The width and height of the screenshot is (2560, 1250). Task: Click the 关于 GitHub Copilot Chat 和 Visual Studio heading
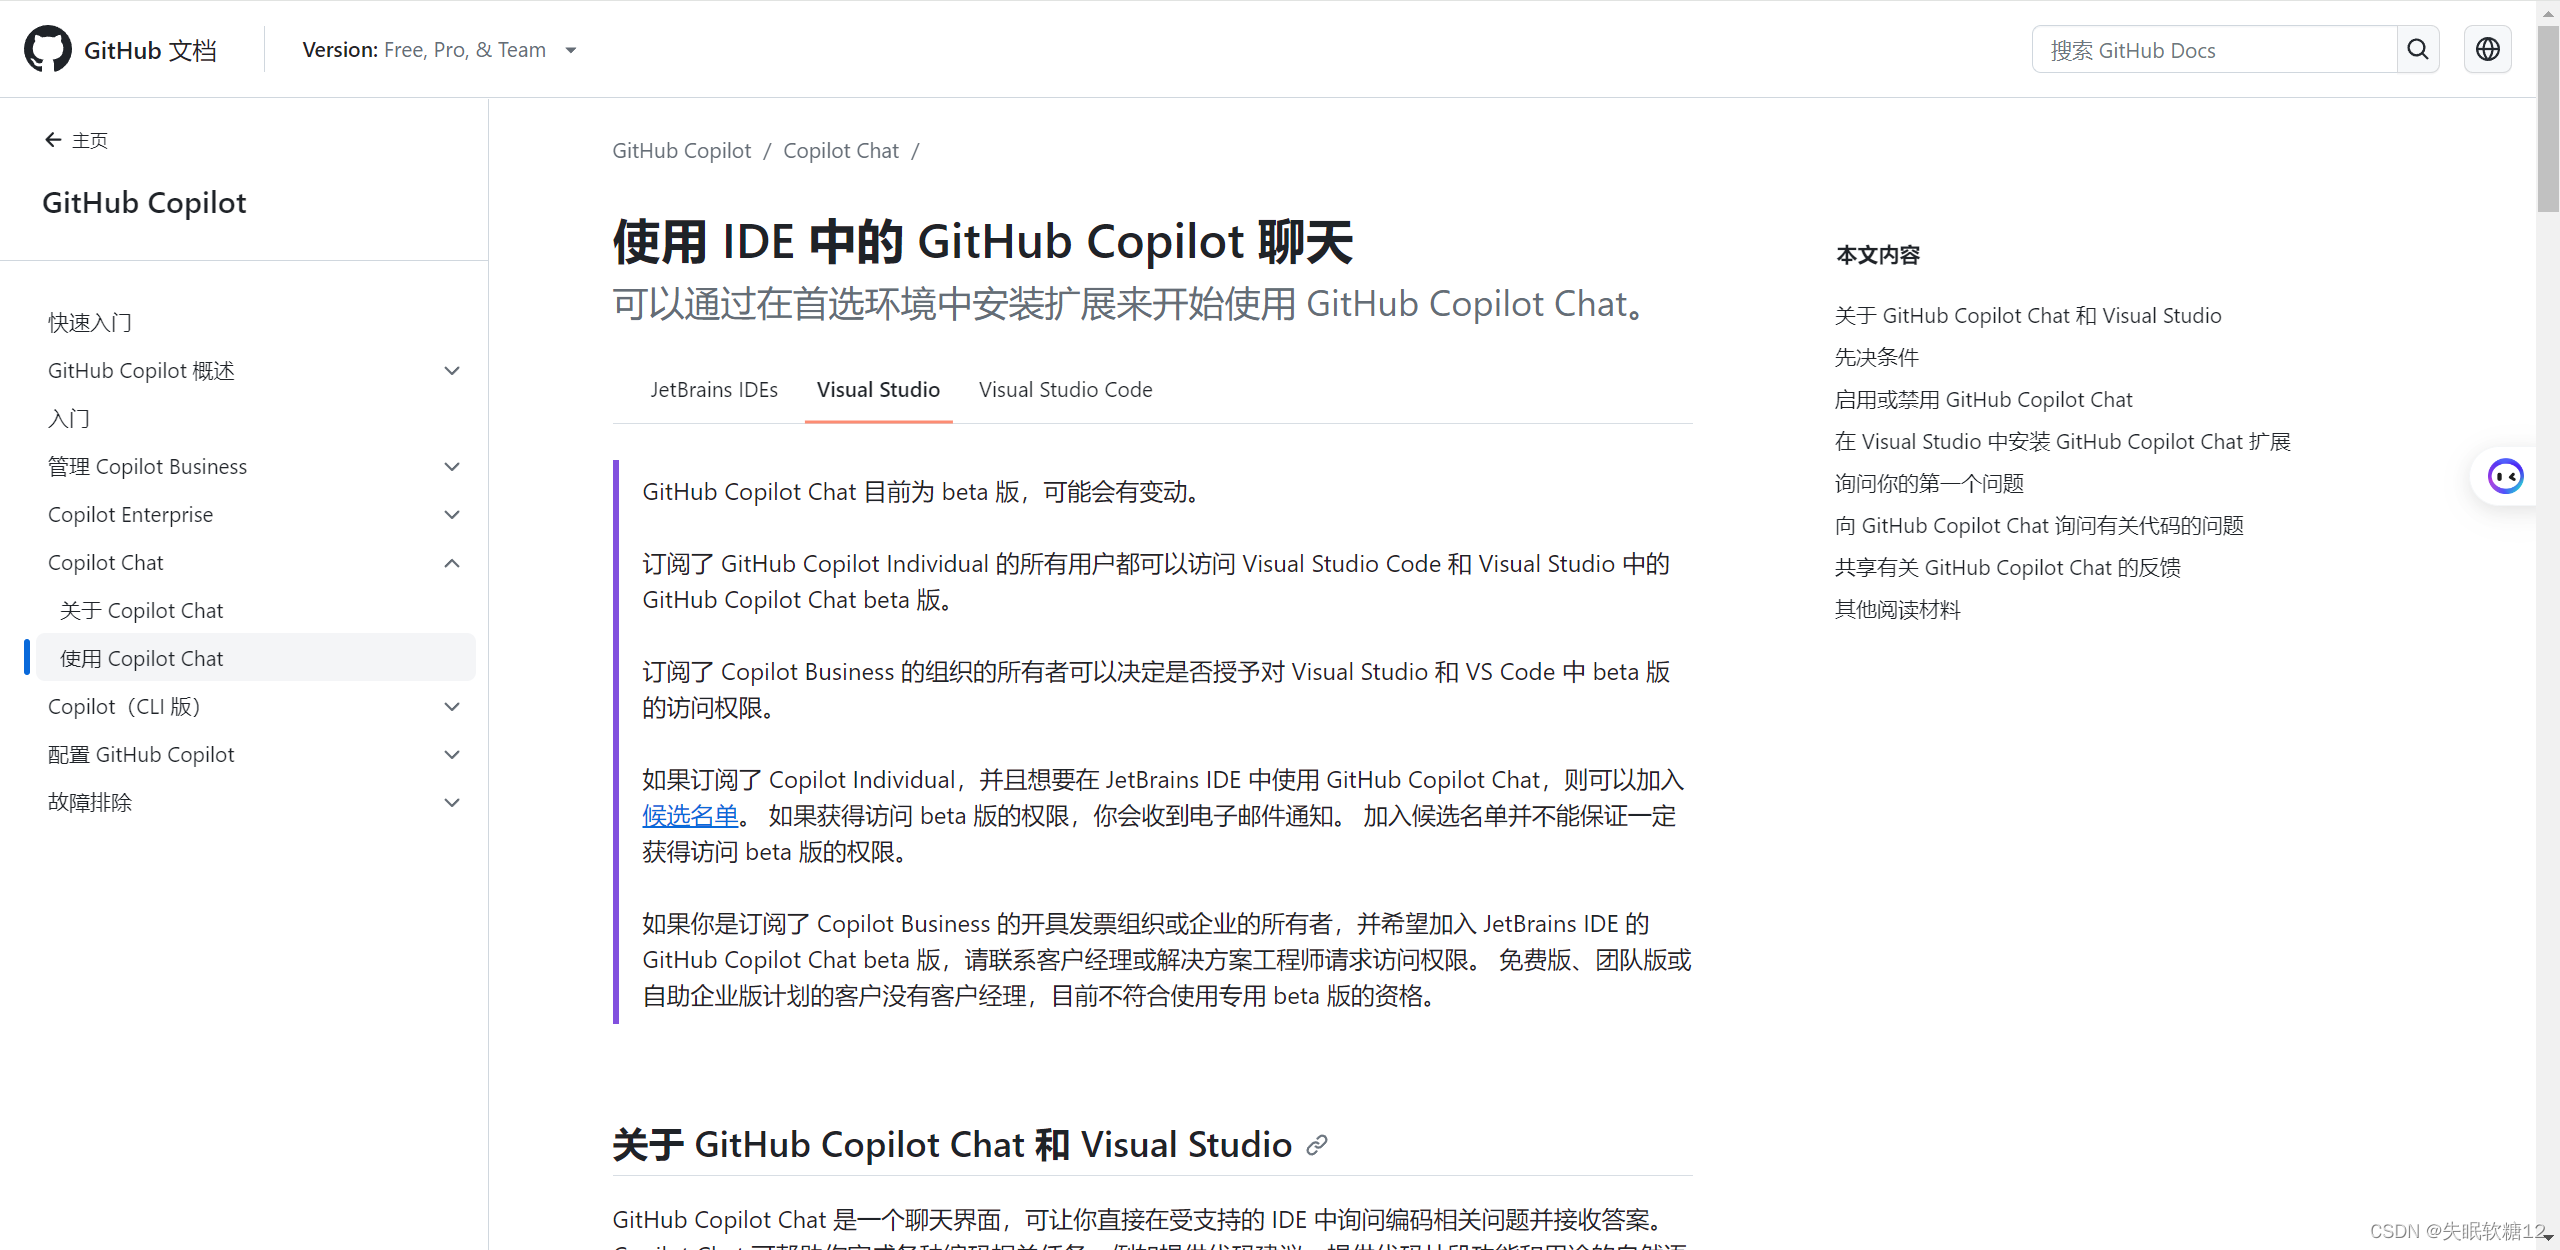[952, 1145]
